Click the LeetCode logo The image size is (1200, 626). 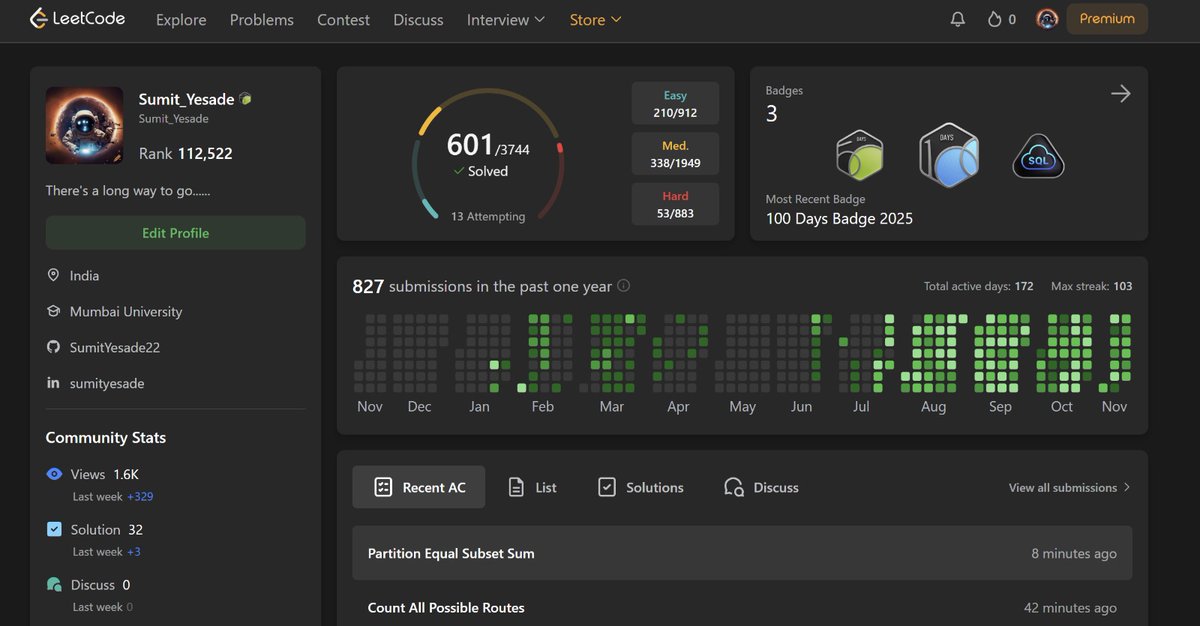click(77, 18)
